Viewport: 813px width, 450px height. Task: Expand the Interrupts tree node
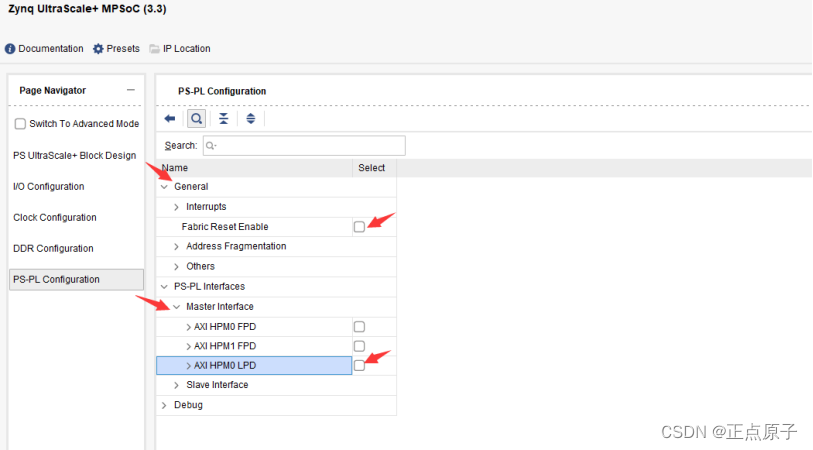coord(177,207)
